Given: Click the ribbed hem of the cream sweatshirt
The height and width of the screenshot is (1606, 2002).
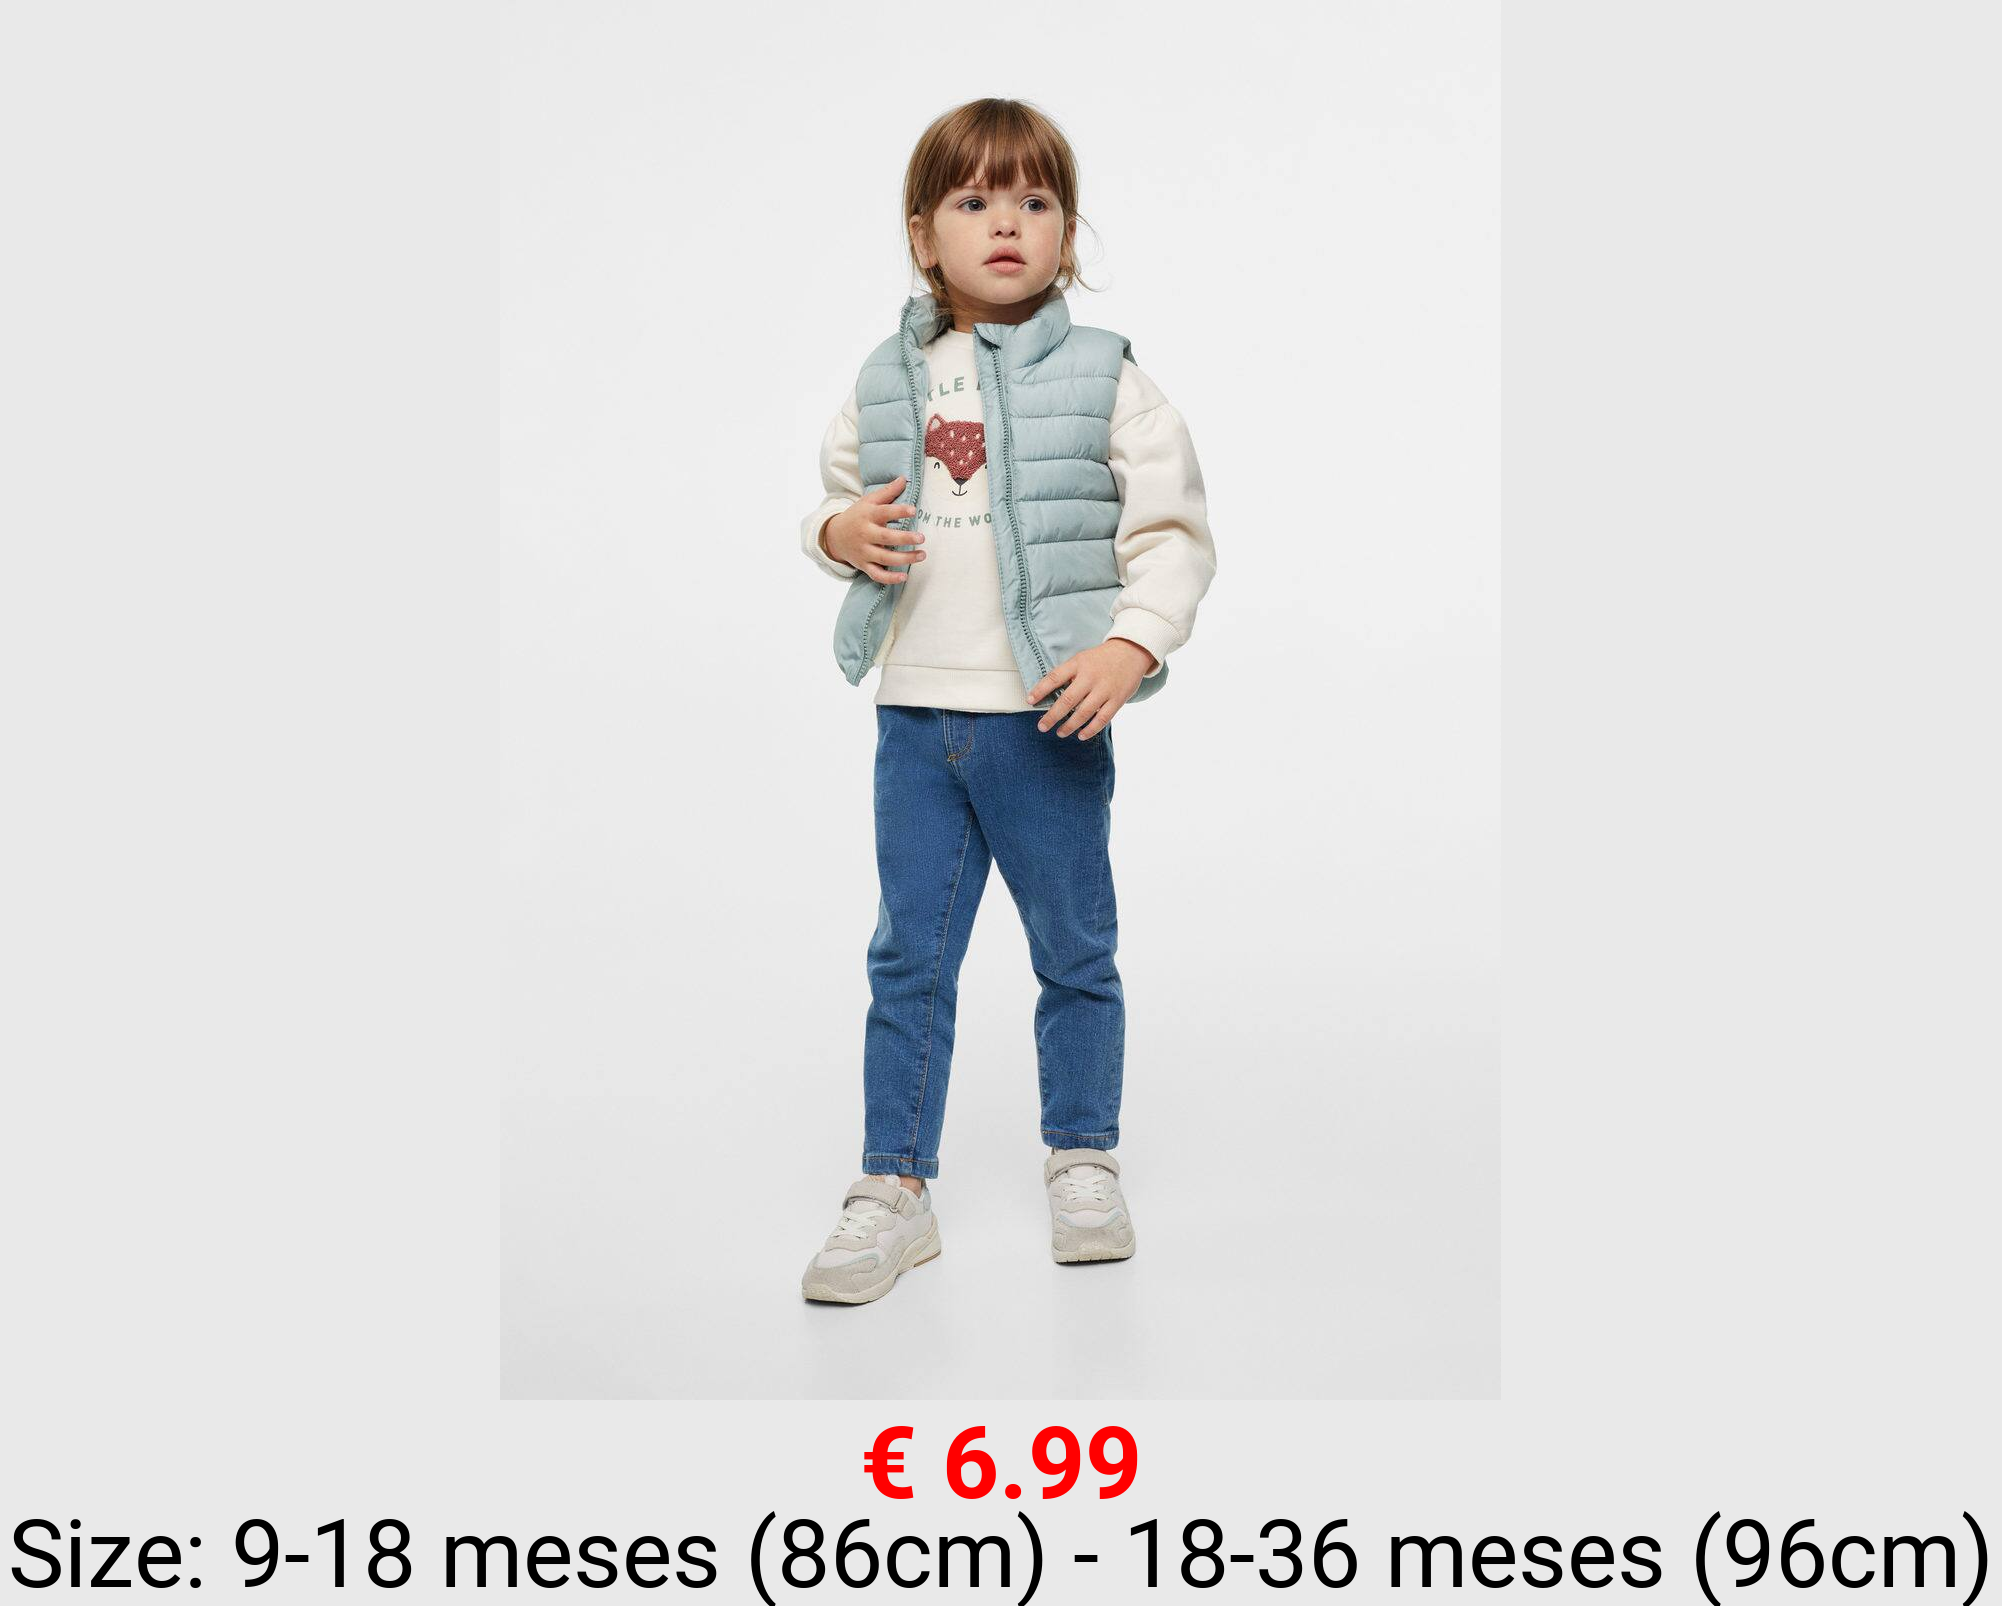Looking at the screenshot, I should (x=950, y=690).
